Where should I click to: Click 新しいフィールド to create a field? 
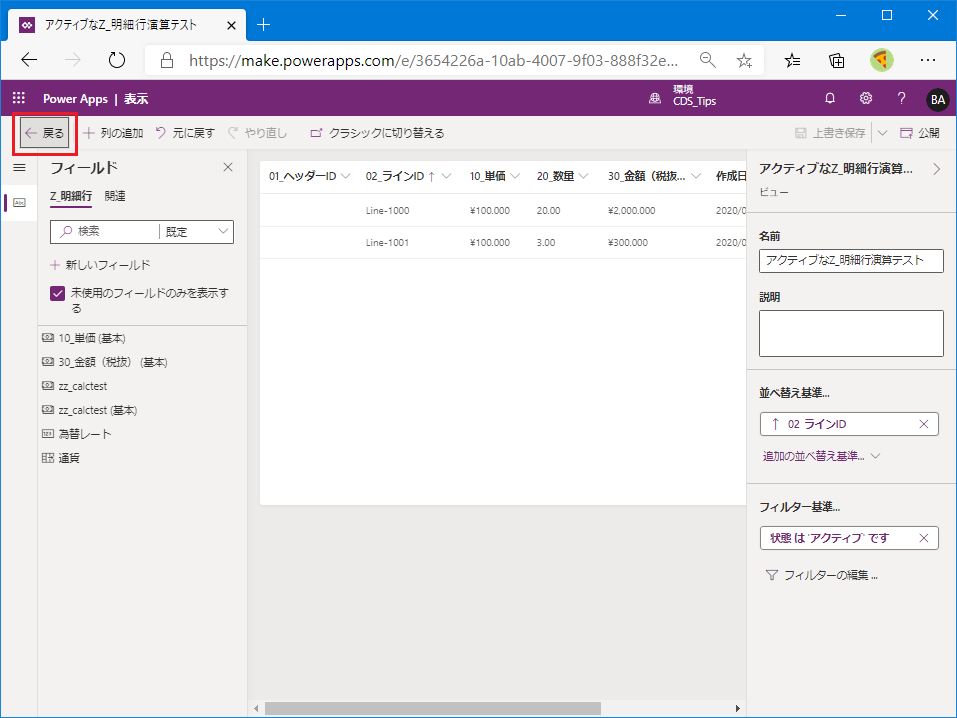(x=100, y=265)
